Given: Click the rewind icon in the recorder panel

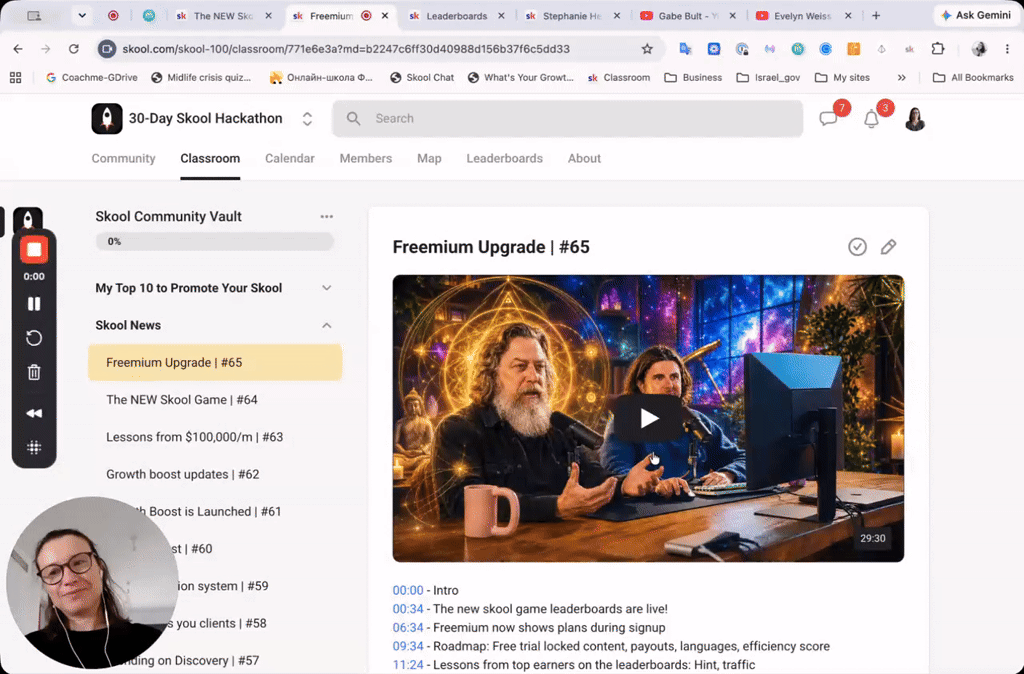Looking at the screenshot, I should click(x=34, y=413).
